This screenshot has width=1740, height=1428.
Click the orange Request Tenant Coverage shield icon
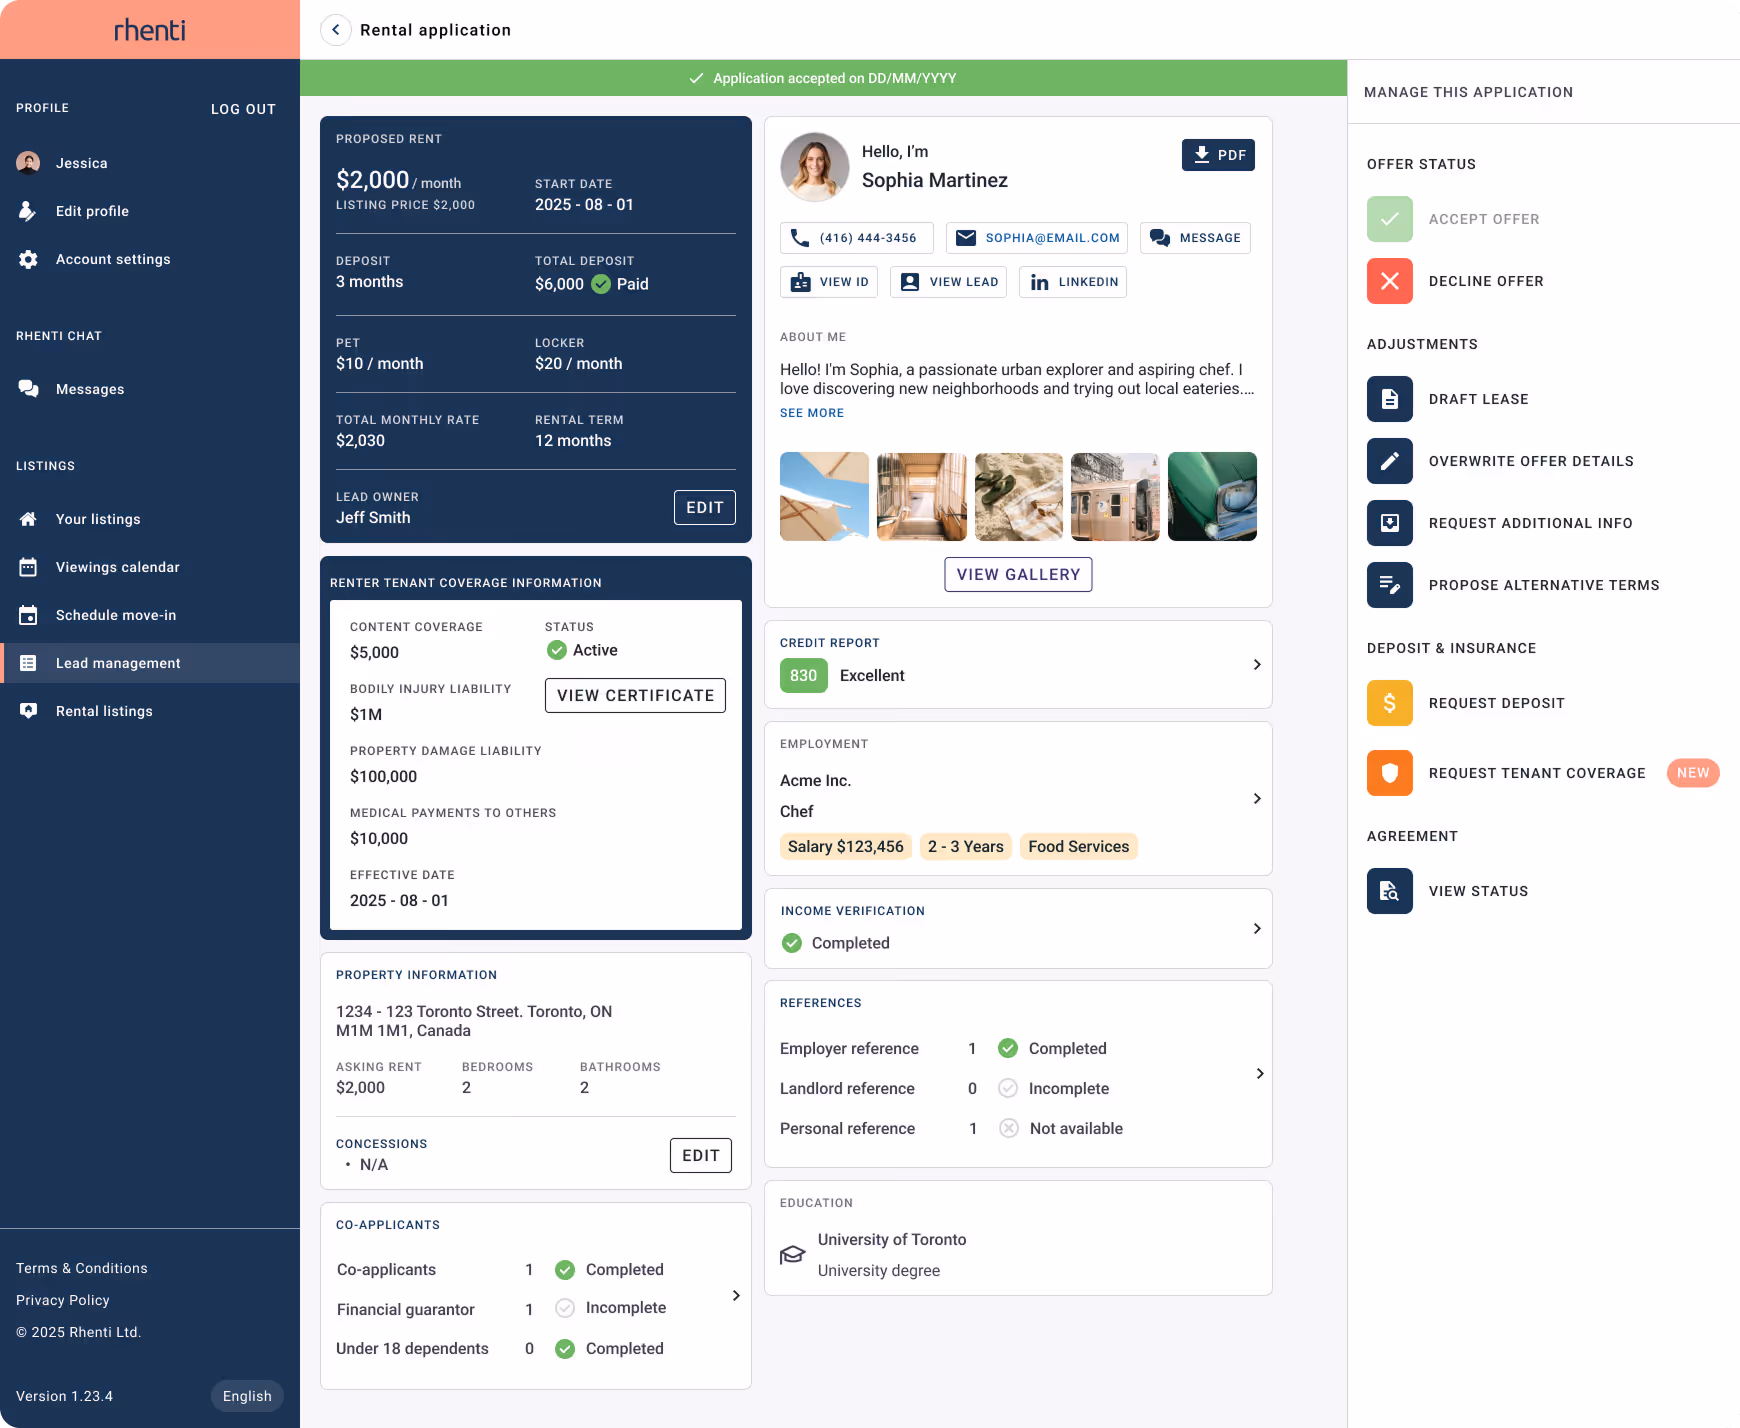[x=1390, y=773]
